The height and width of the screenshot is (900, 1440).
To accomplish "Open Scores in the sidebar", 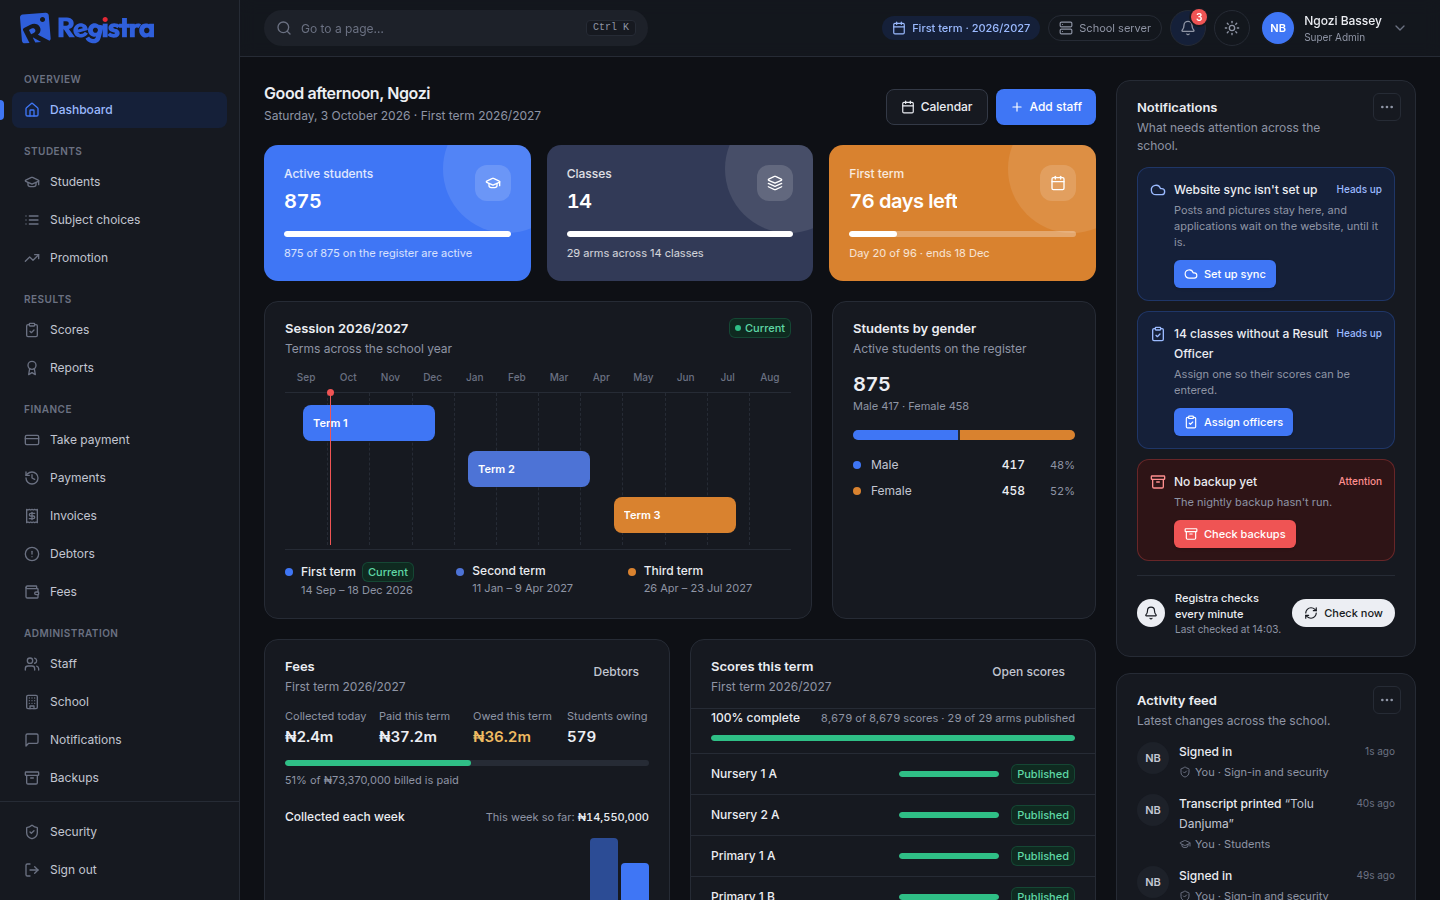I will click(x=119, y=330).
